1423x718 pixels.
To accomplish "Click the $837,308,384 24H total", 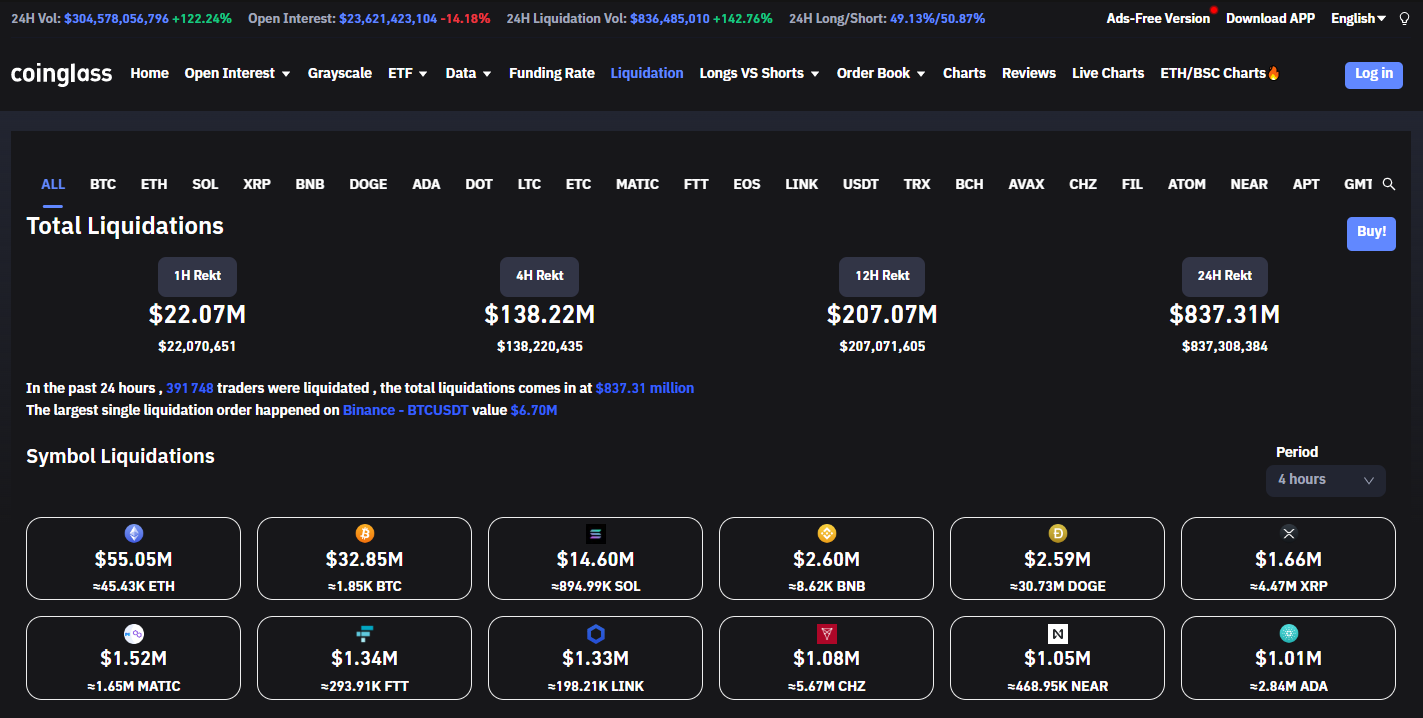I will point(1225,347).
